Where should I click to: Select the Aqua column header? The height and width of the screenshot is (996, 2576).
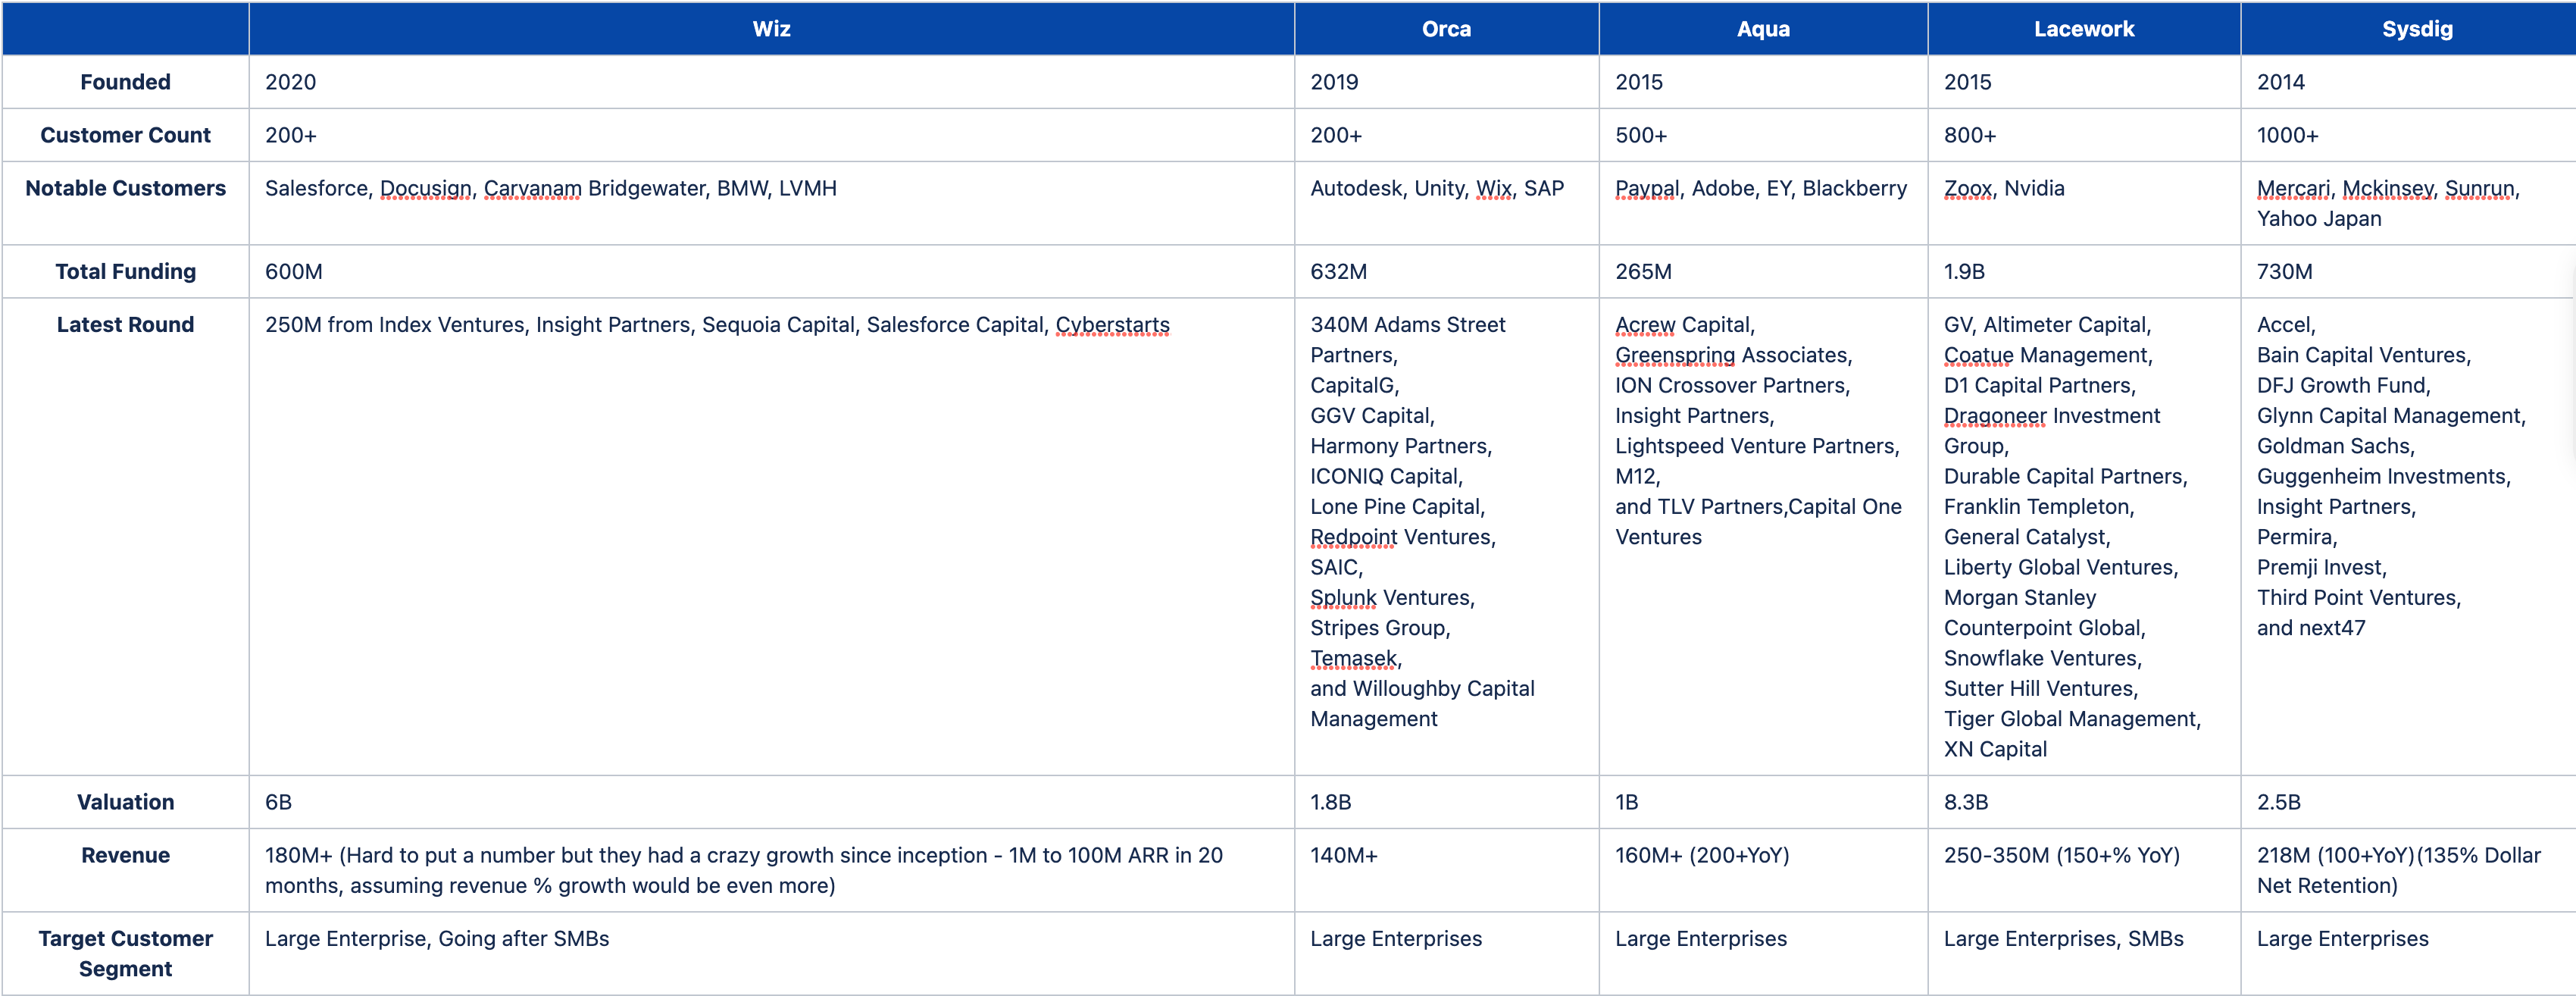click(1762, 29)
